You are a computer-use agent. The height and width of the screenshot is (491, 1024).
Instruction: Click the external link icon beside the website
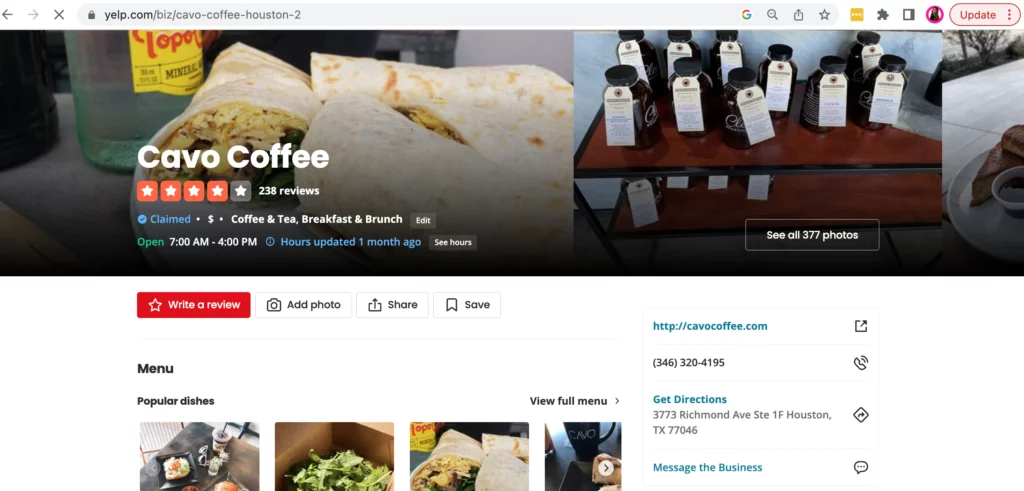point(861,326)
